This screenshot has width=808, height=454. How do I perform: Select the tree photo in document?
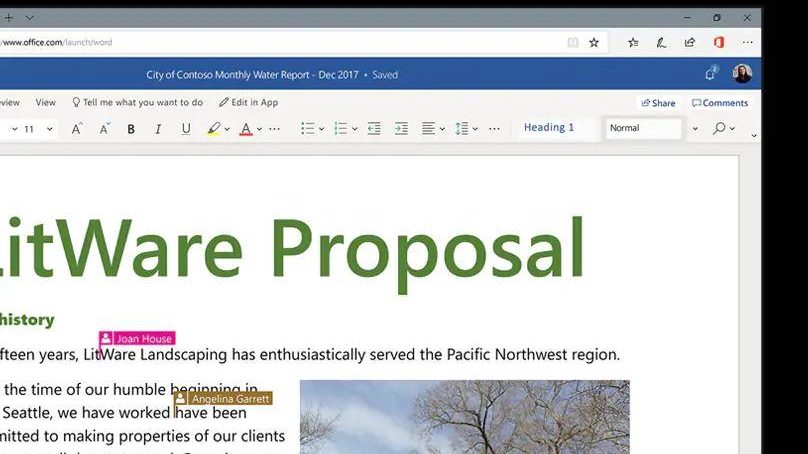465,417
